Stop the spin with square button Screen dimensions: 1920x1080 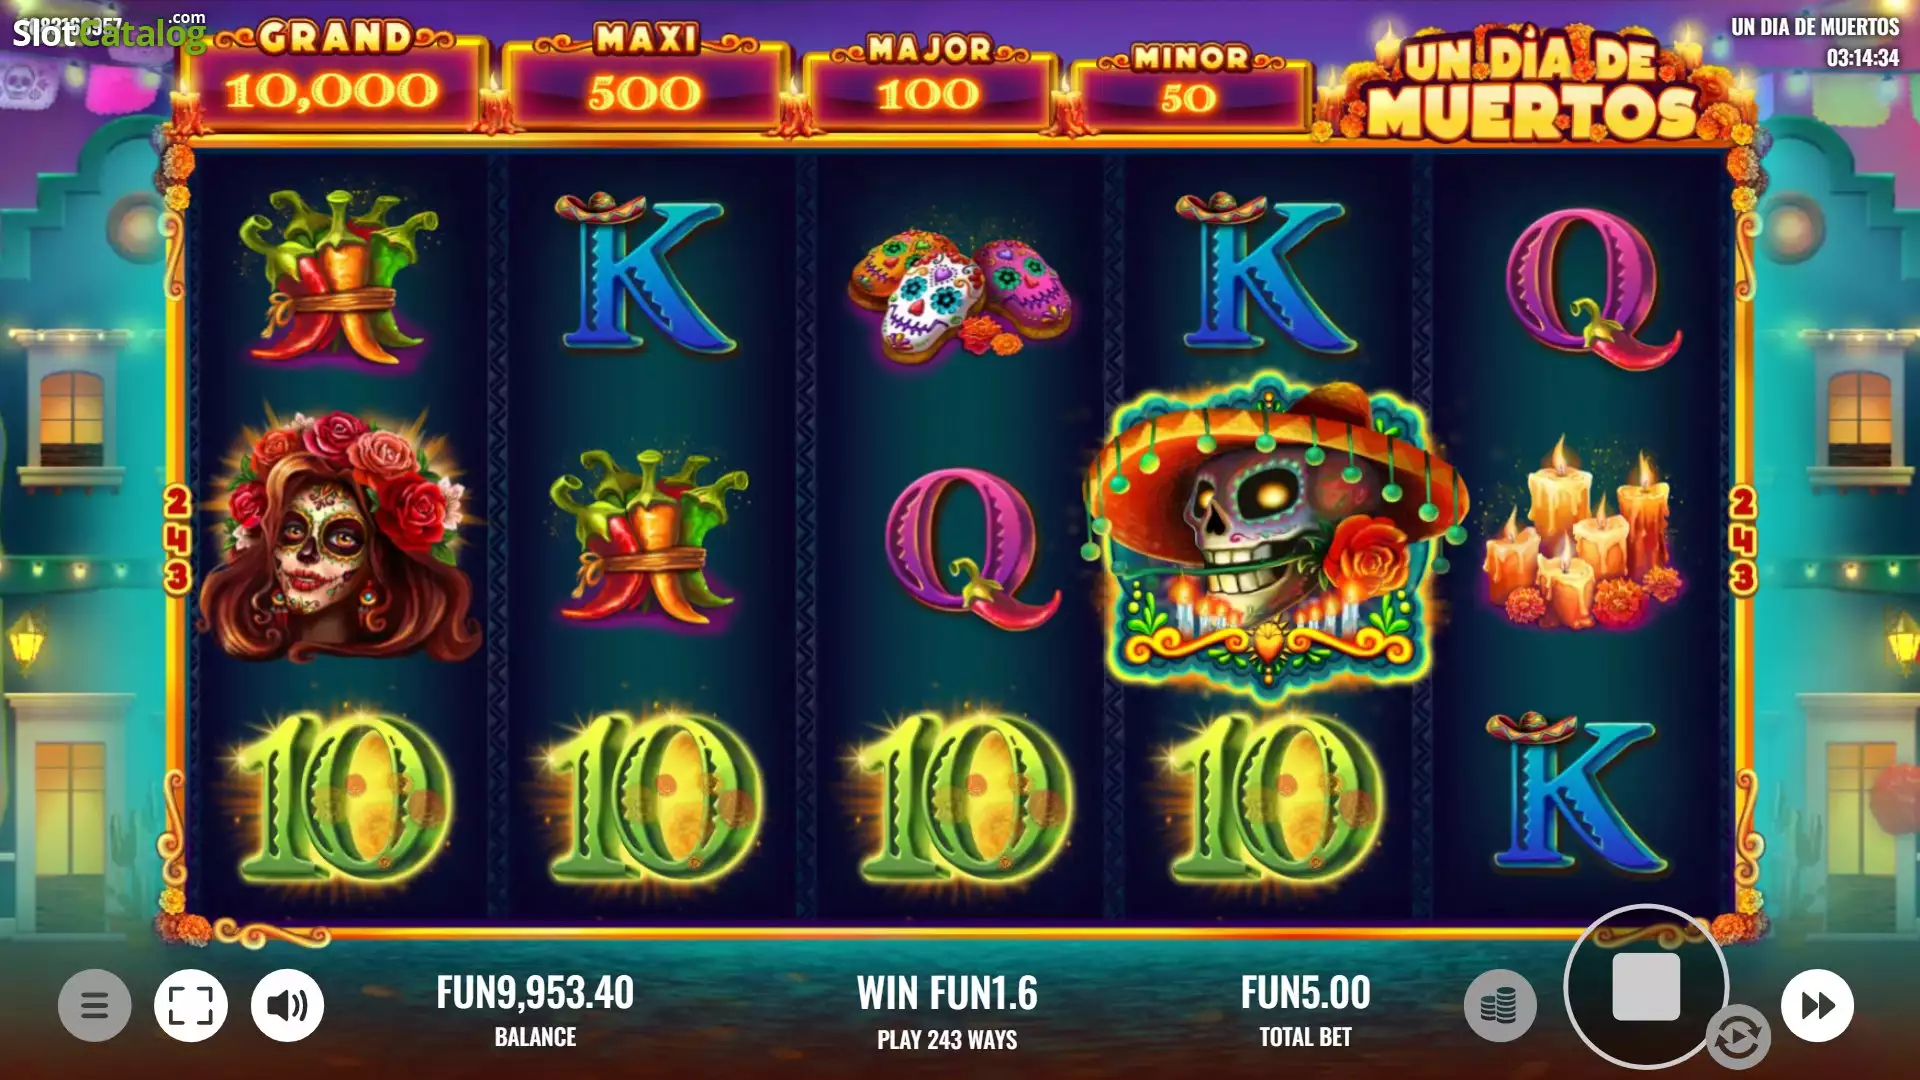(1646, 987)
